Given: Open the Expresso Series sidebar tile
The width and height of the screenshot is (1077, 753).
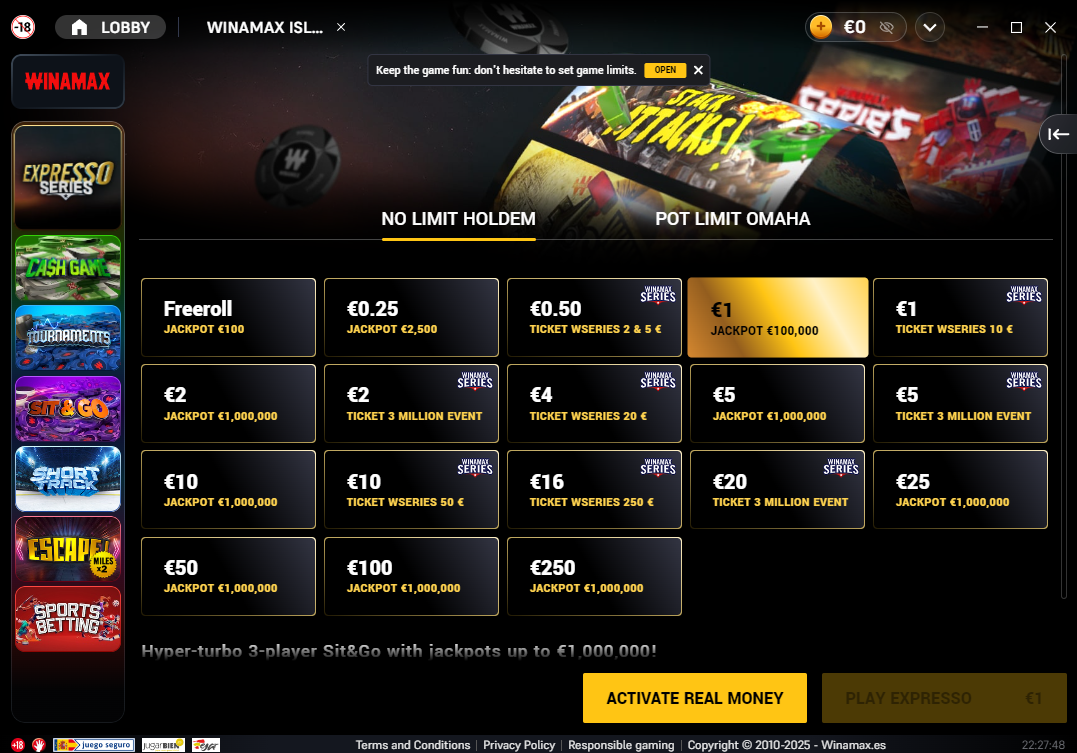Looking at the screenshot, I should point(68,177).
